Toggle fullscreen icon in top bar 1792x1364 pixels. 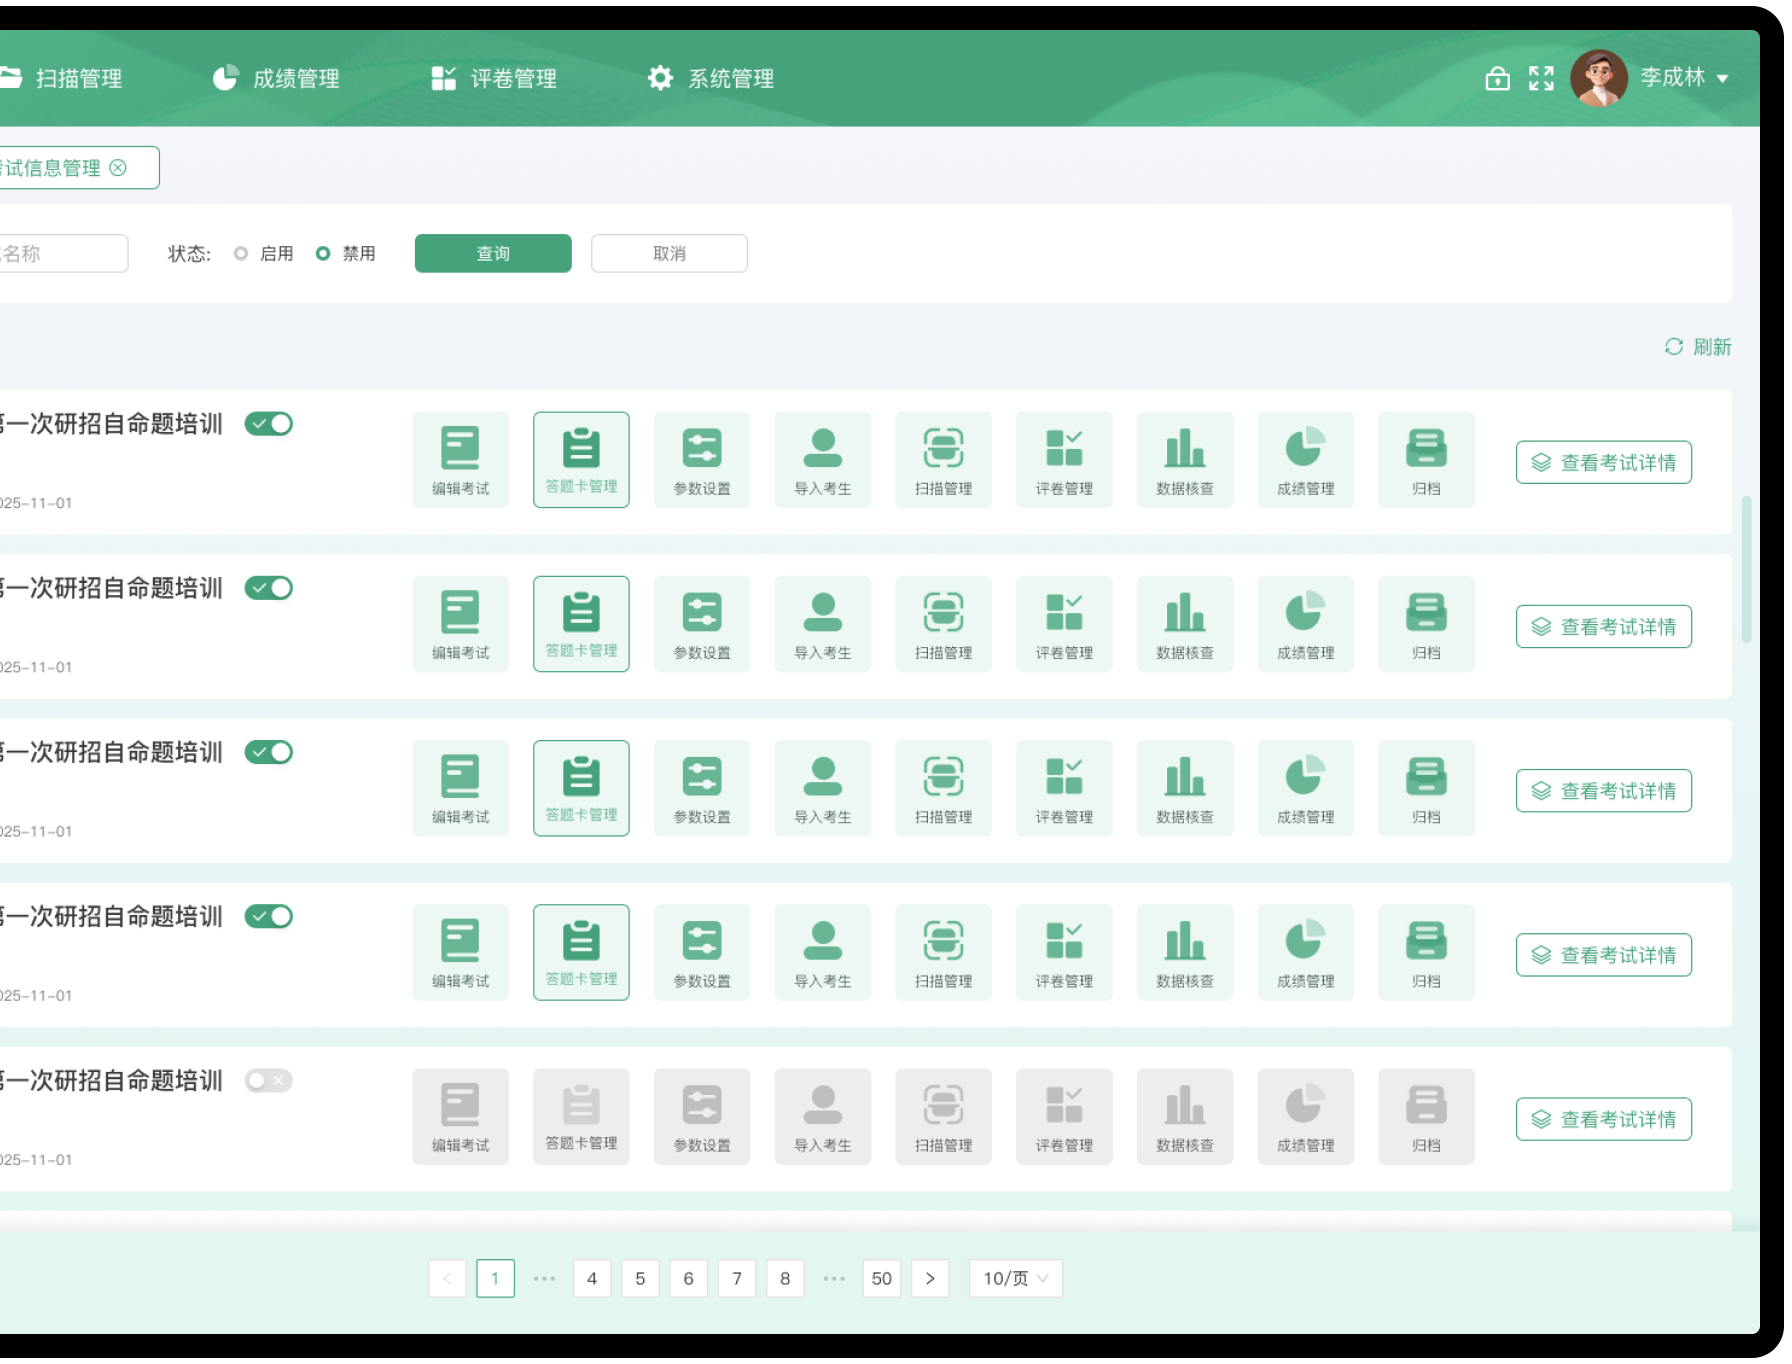1541,78
